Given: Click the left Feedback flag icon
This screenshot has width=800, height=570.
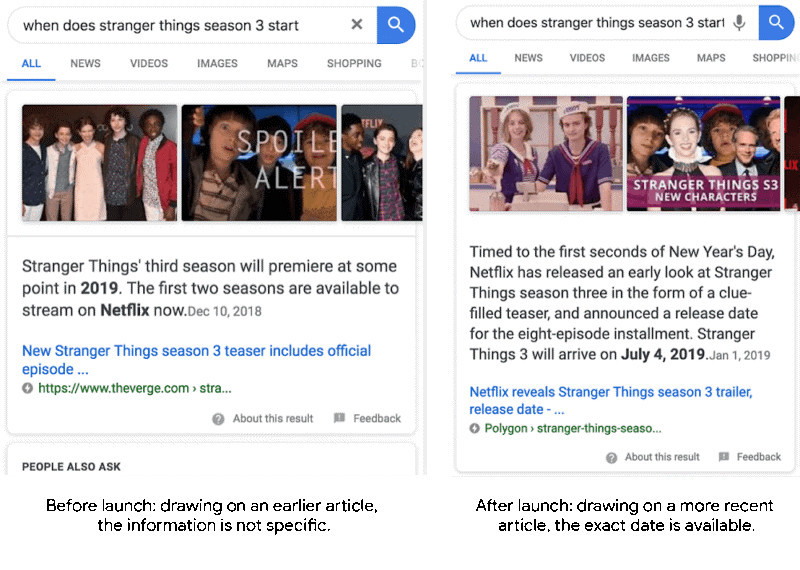Looking at the screenshot, I should point(339,418).
